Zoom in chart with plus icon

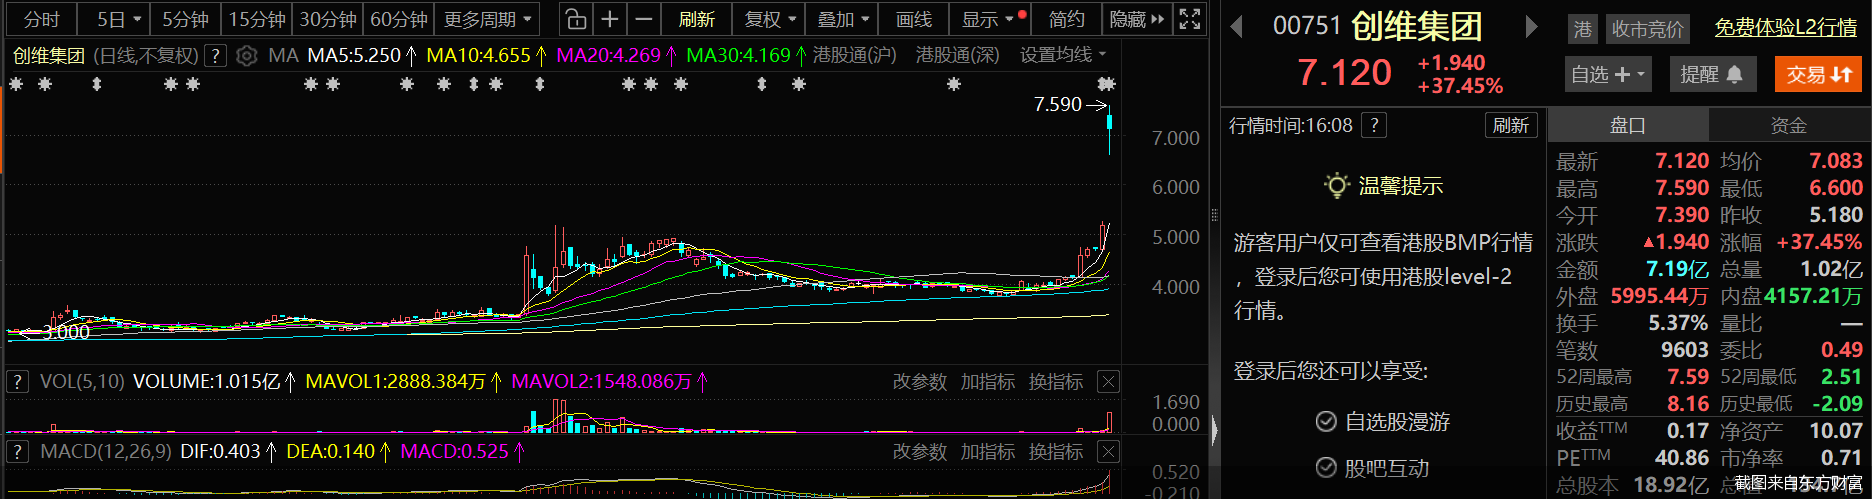click(609, 19)
